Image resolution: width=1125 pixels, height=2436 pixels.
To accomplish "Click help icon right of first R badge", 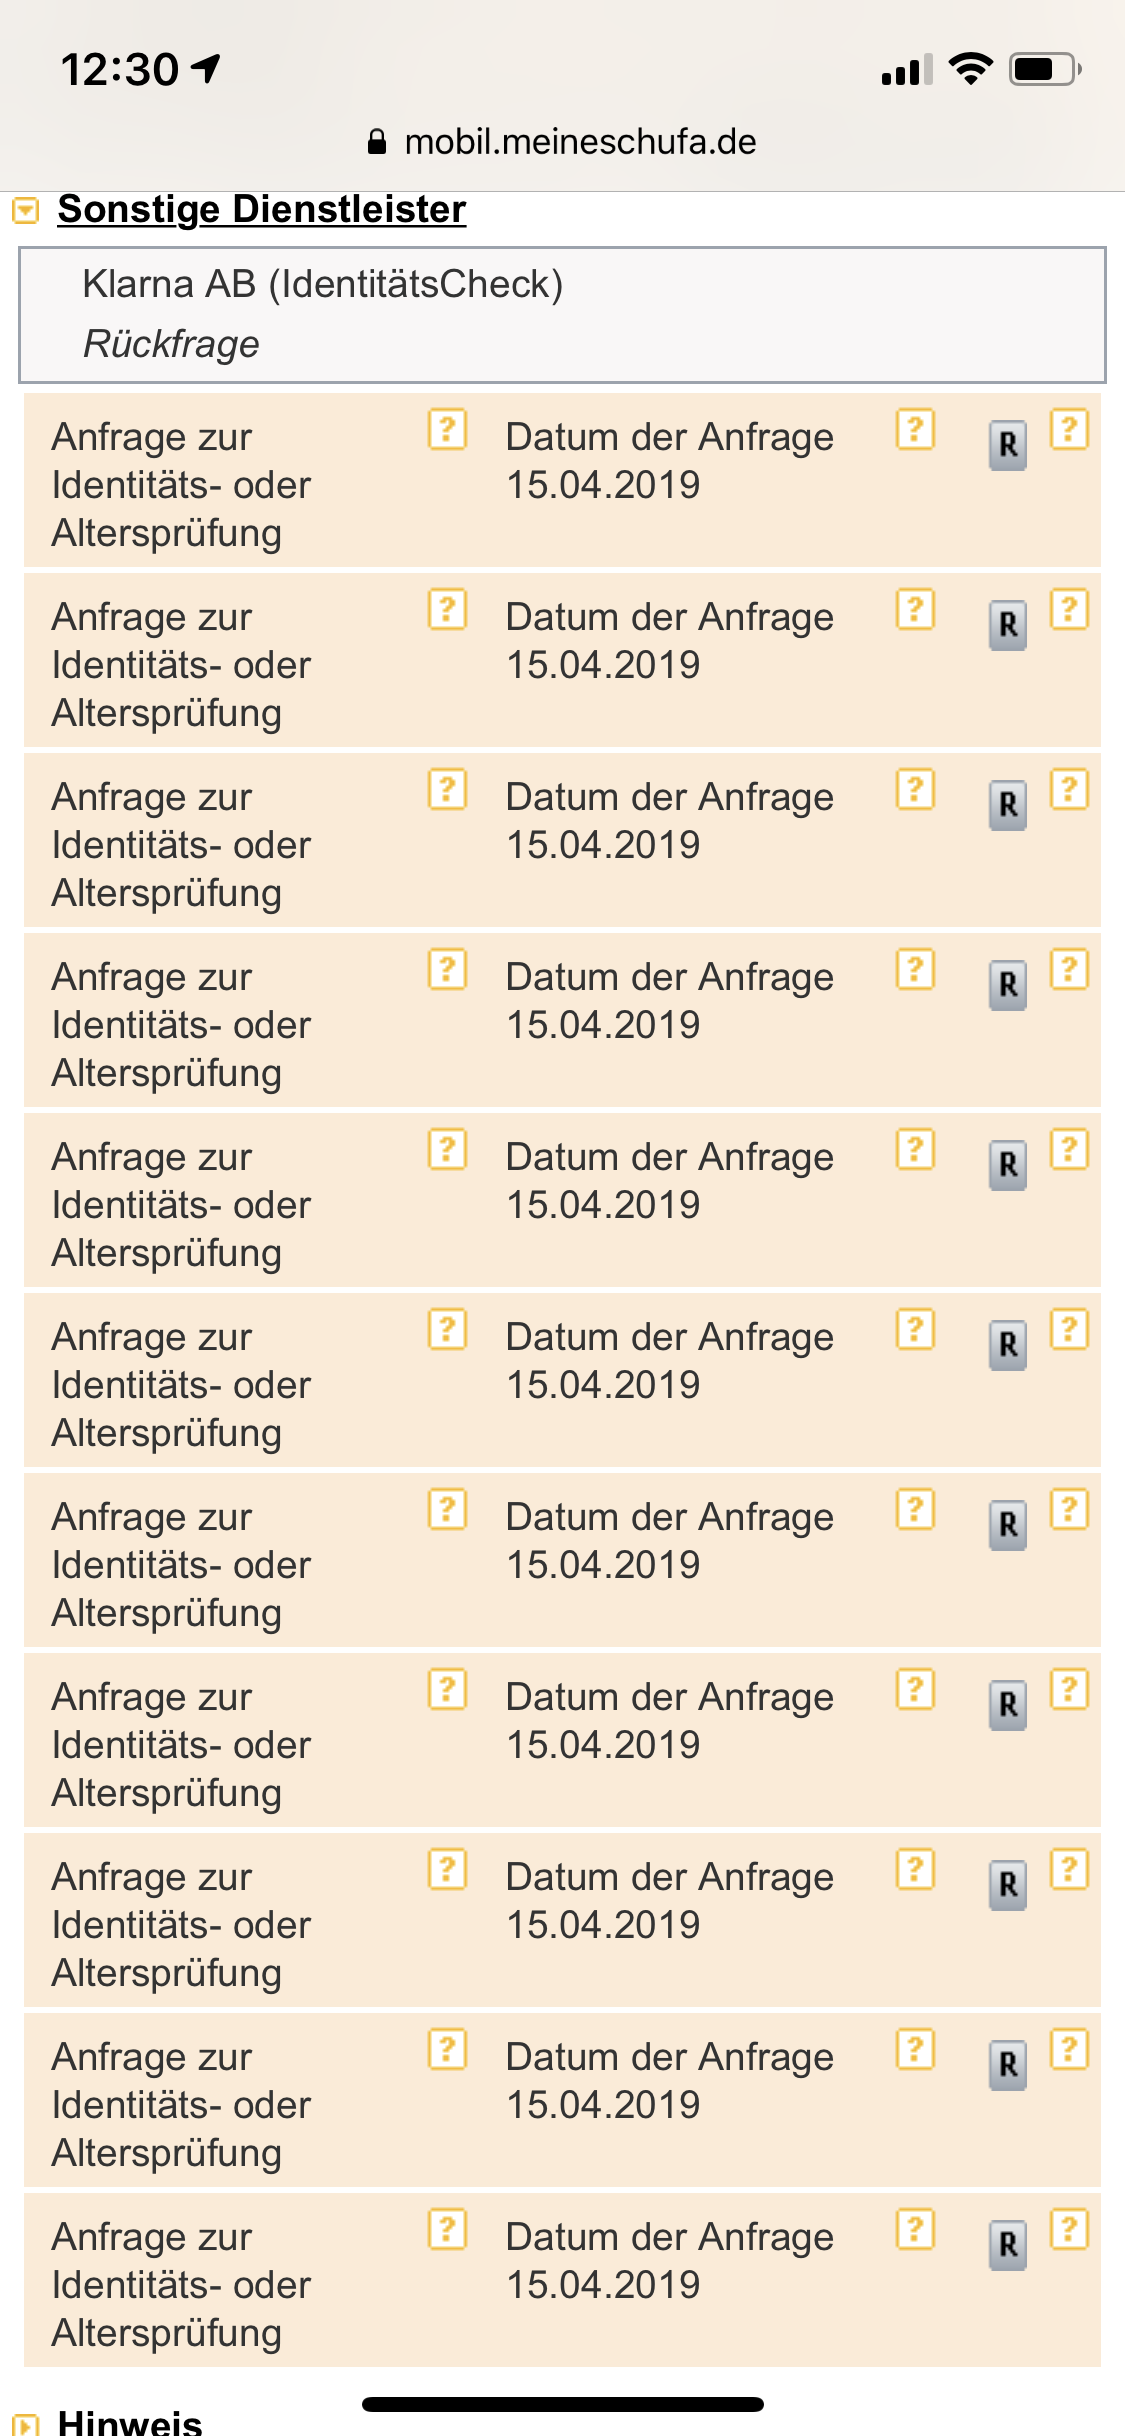I will pos(1069,430).
